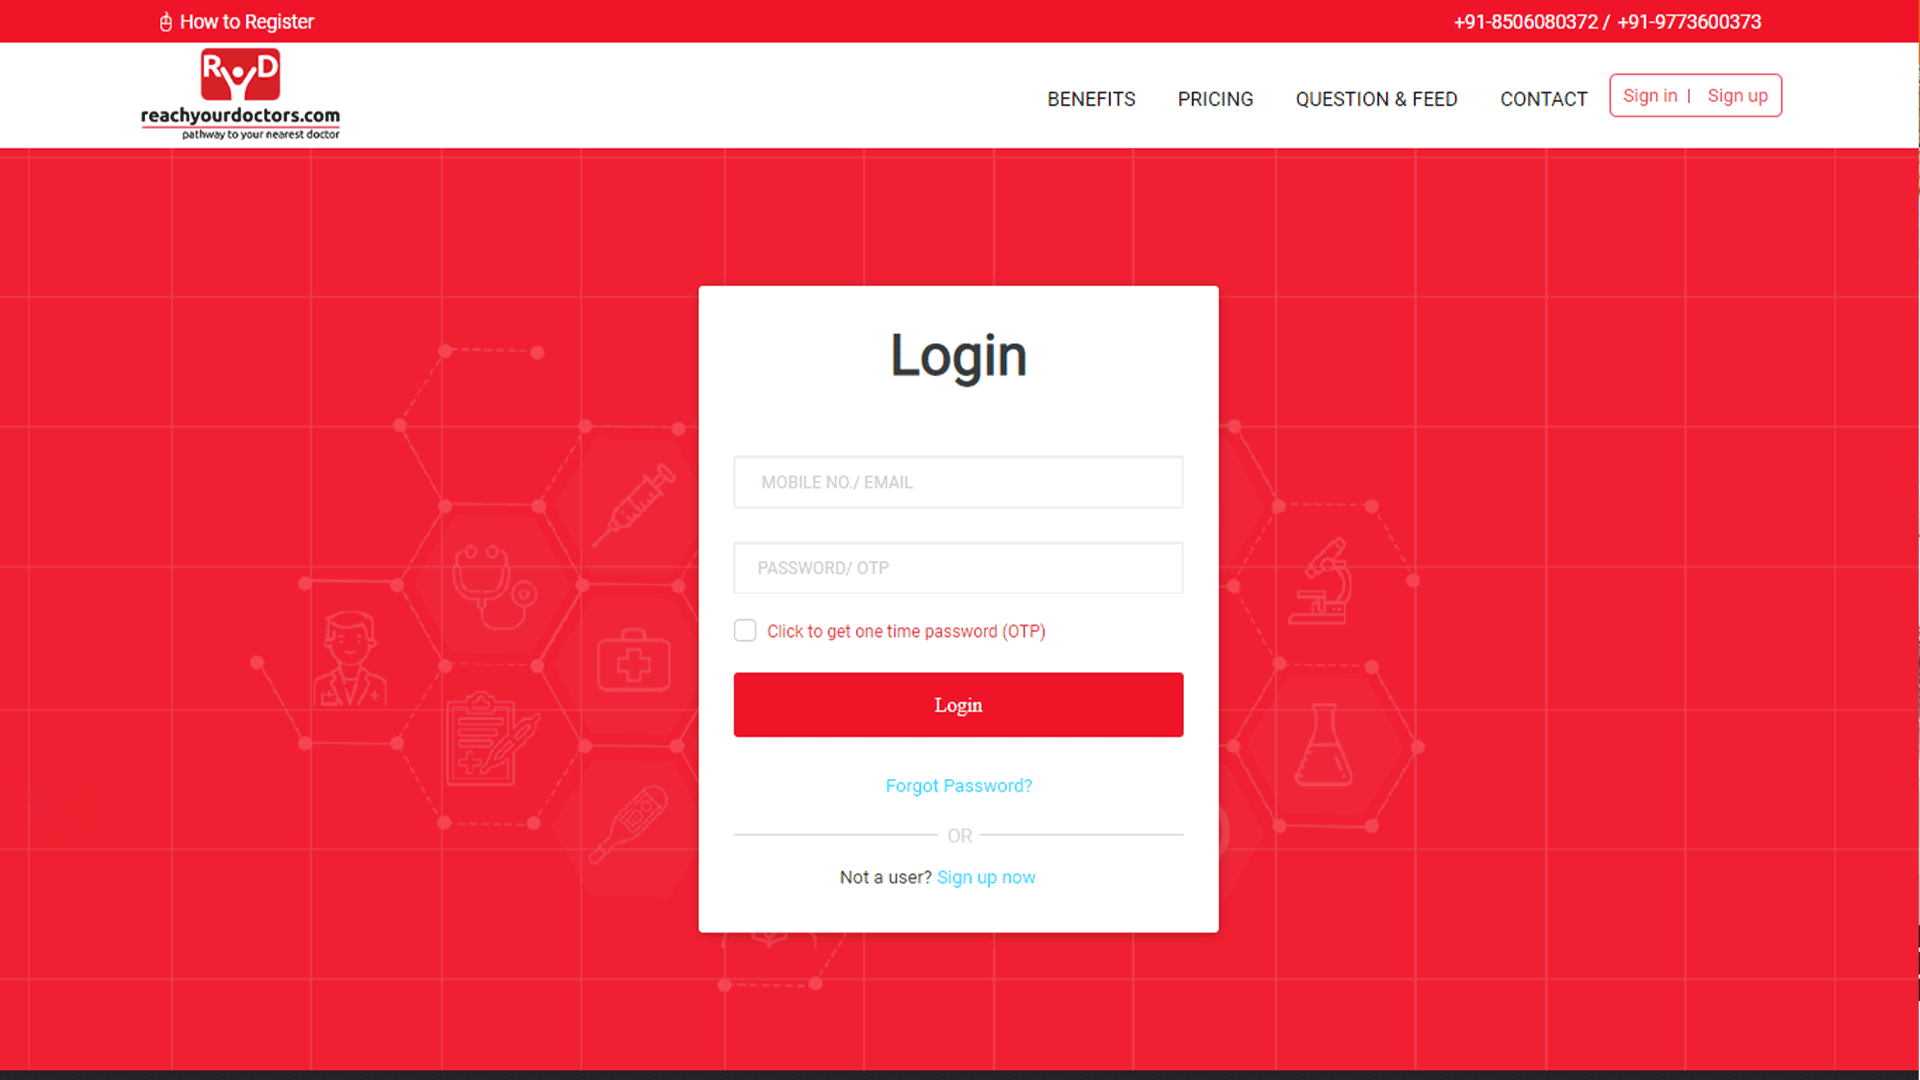The height and width of the screenshot is (1080, 1920).
Task: Focus the Mobile No./Email field
Action: click(x=958, y=482)
